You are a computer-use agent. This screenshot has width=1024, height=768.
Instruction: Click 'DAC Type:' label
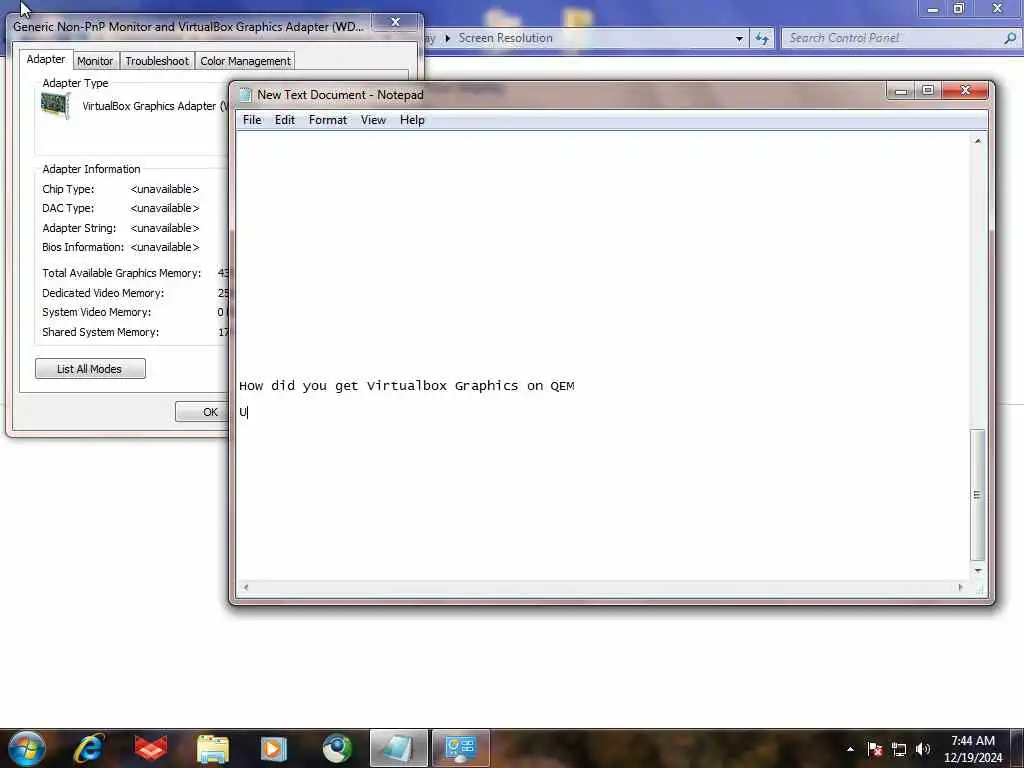(68, 208)
